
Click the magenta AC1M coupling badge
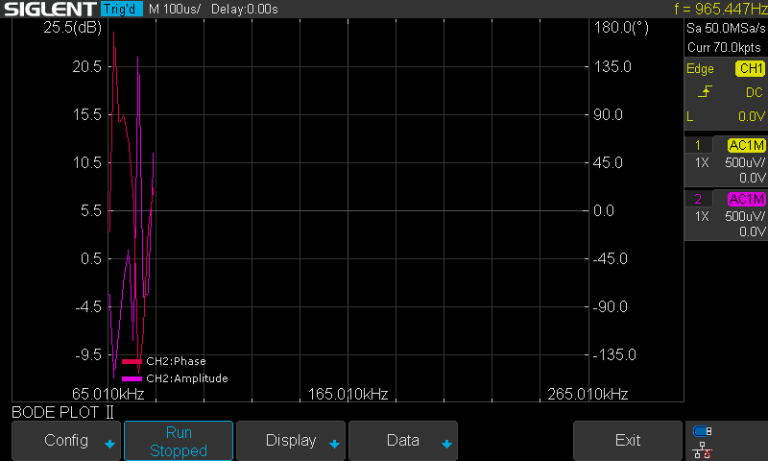point(746,199)
